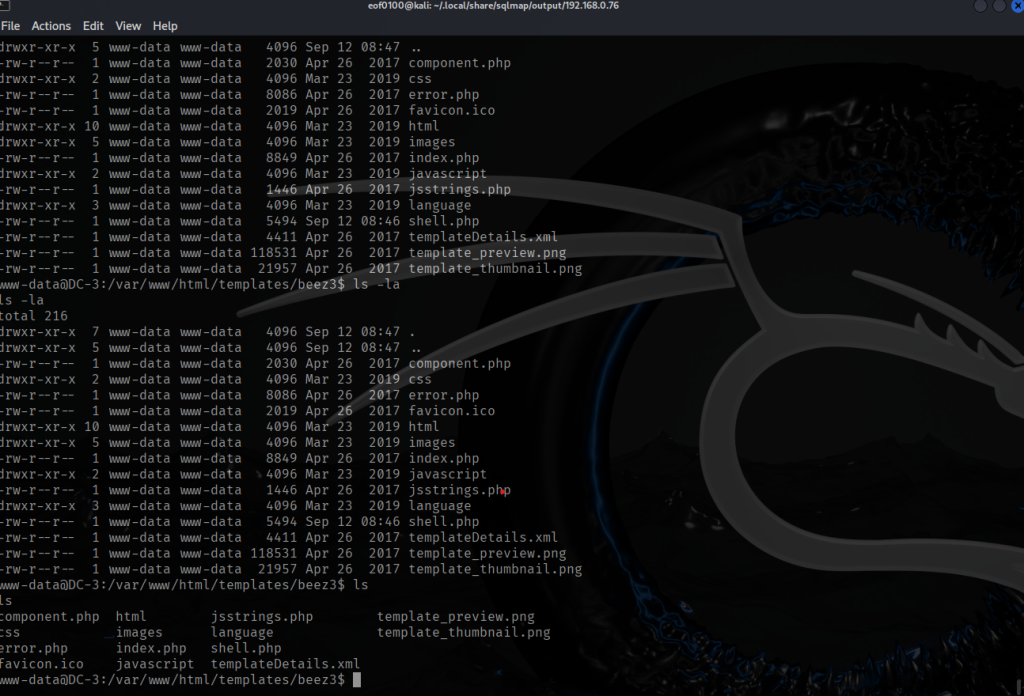Viewport: 1024px width, 696px height.
Task: Open the Edit menu
Action: point(93,26)
